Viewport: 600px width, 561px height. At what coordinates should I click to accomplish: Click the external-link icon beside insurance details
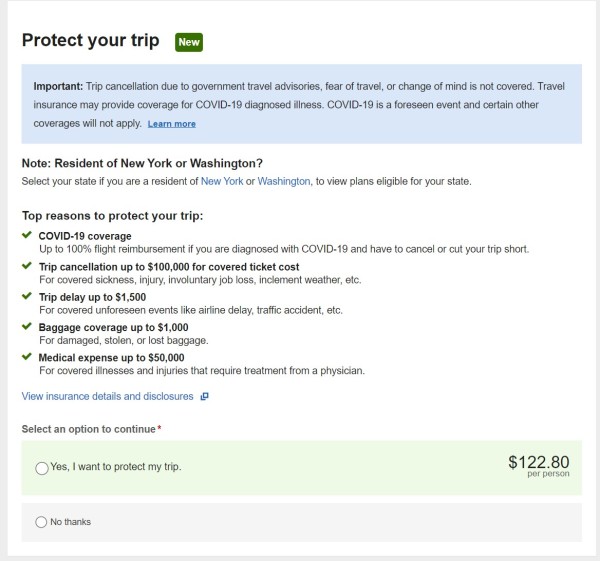pyautogui.click(x=204, y=396)
